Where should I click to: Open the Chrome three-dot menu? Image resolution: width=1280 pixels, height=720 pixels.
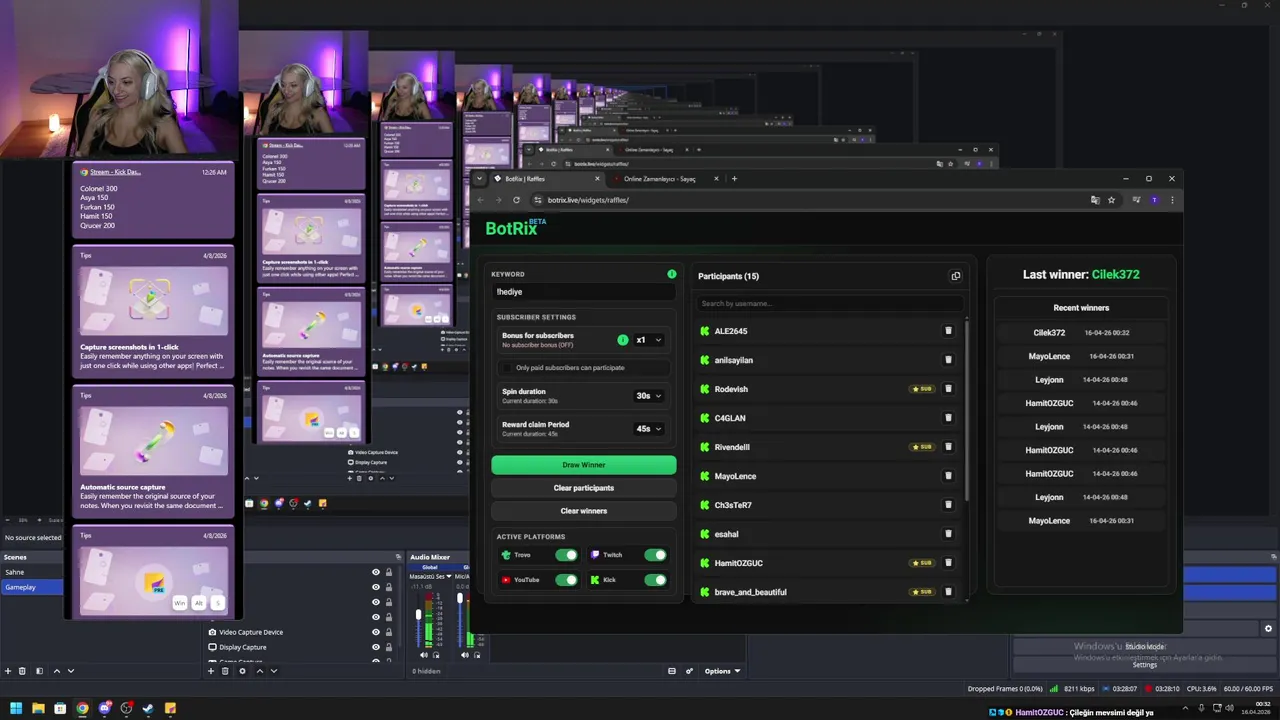1172,200
